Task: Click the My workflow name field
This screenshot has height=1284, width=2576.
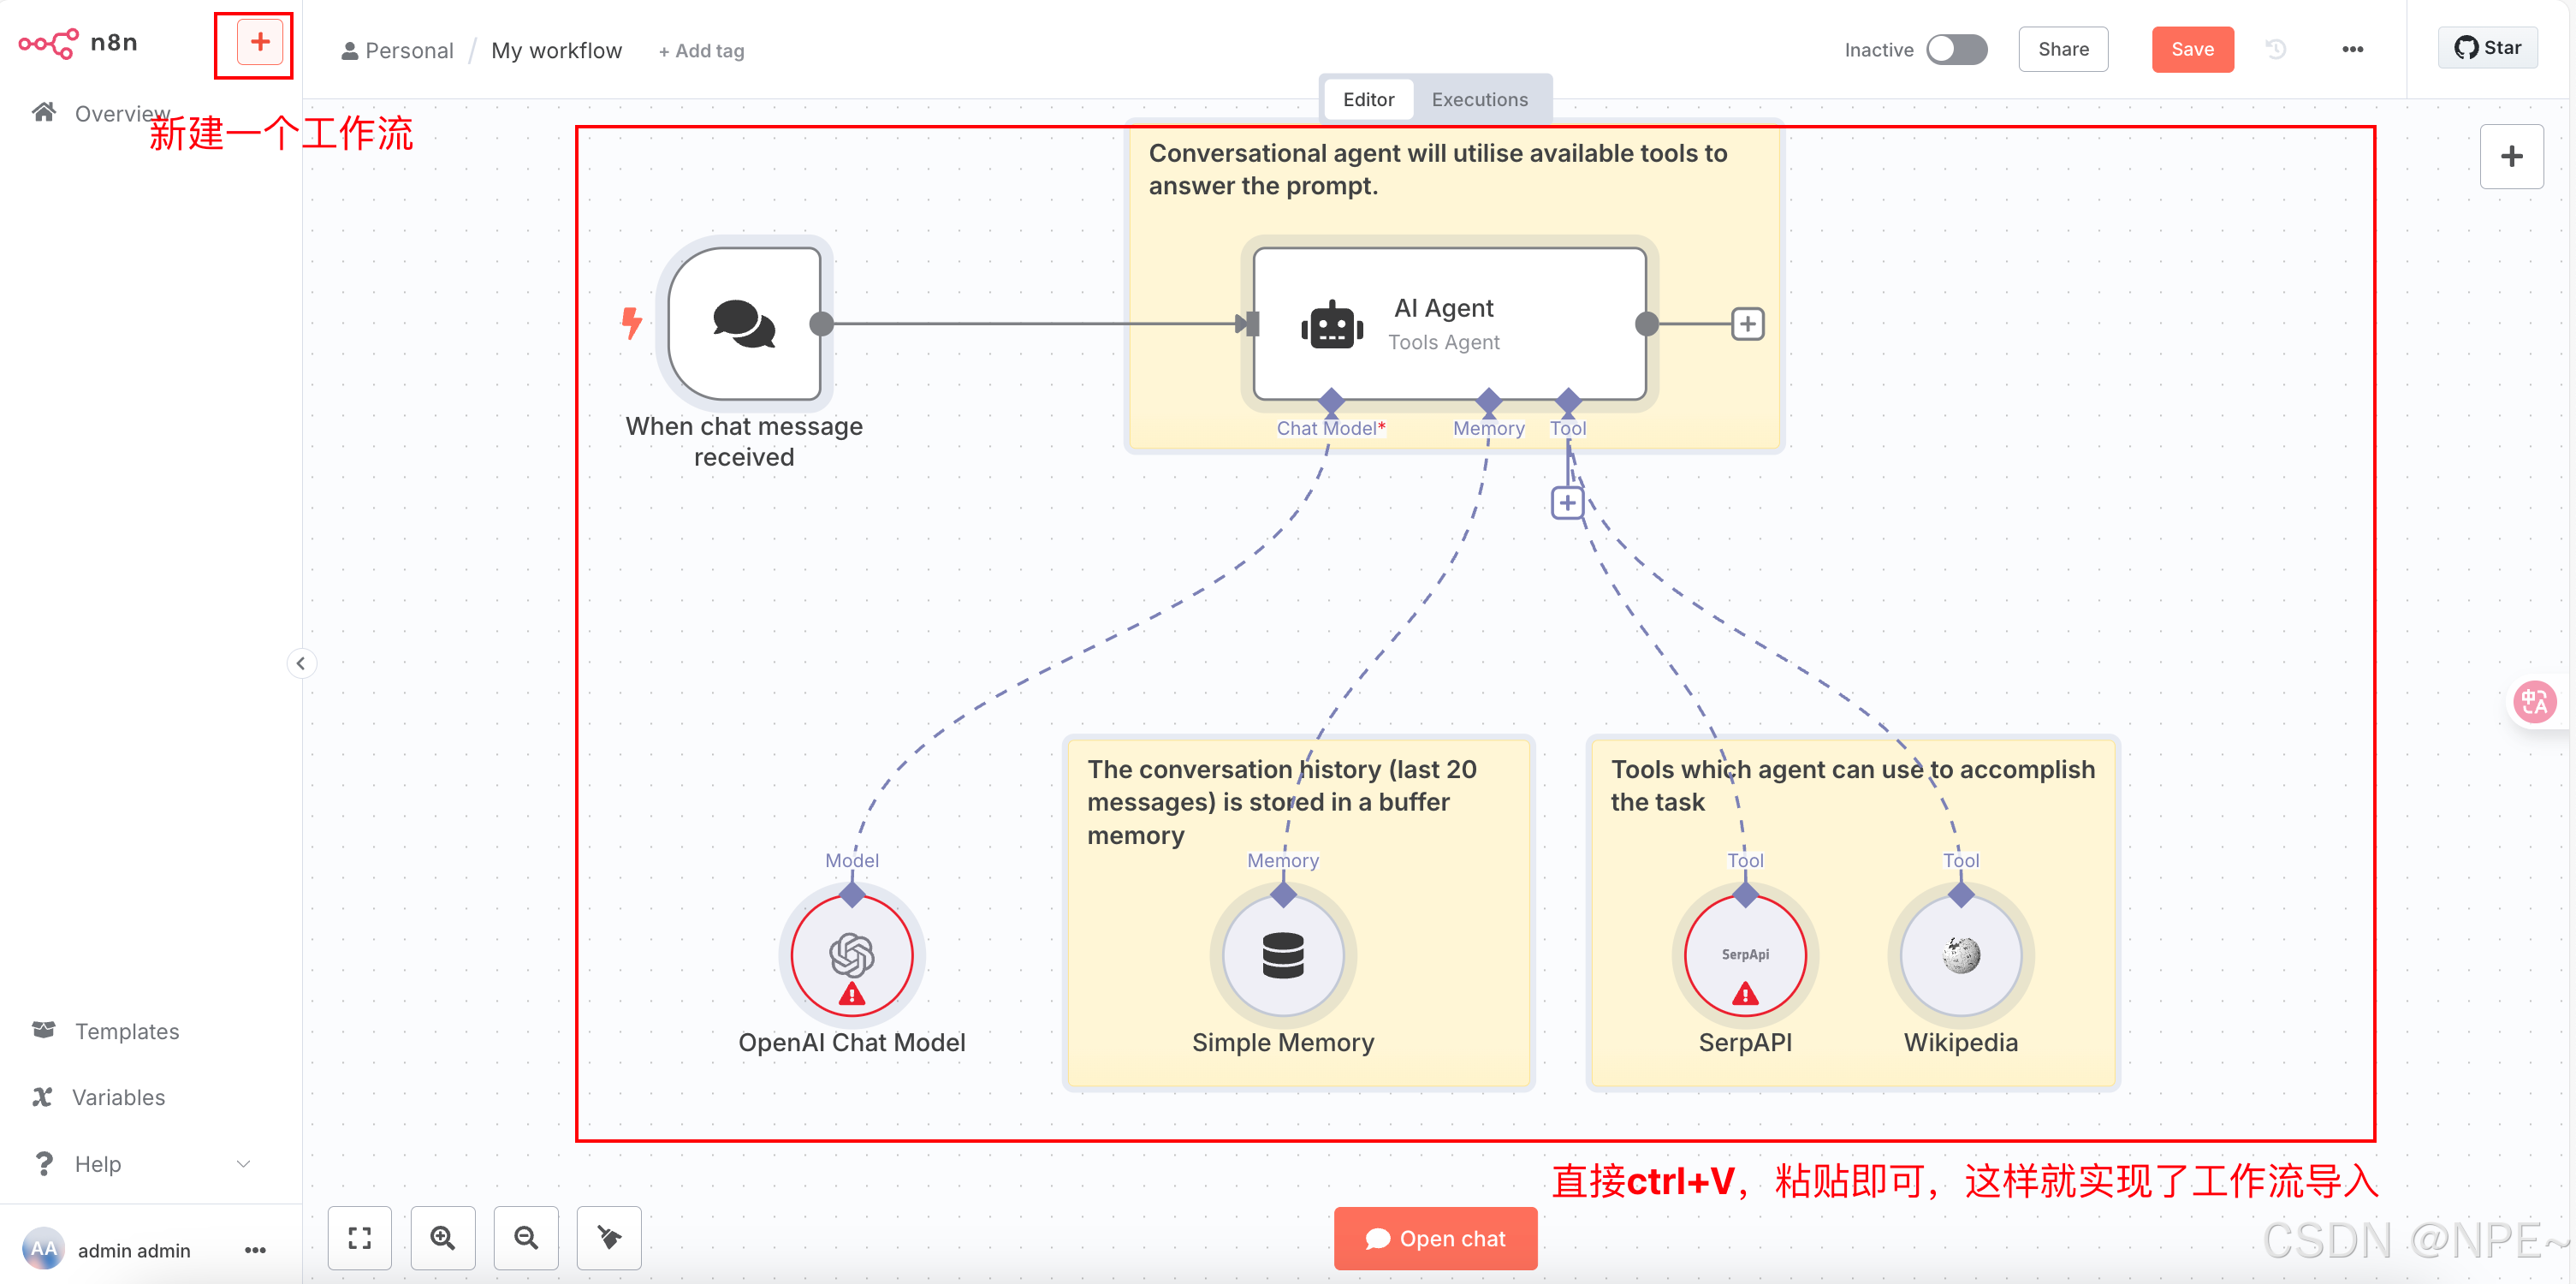Action: coord(556,50)
